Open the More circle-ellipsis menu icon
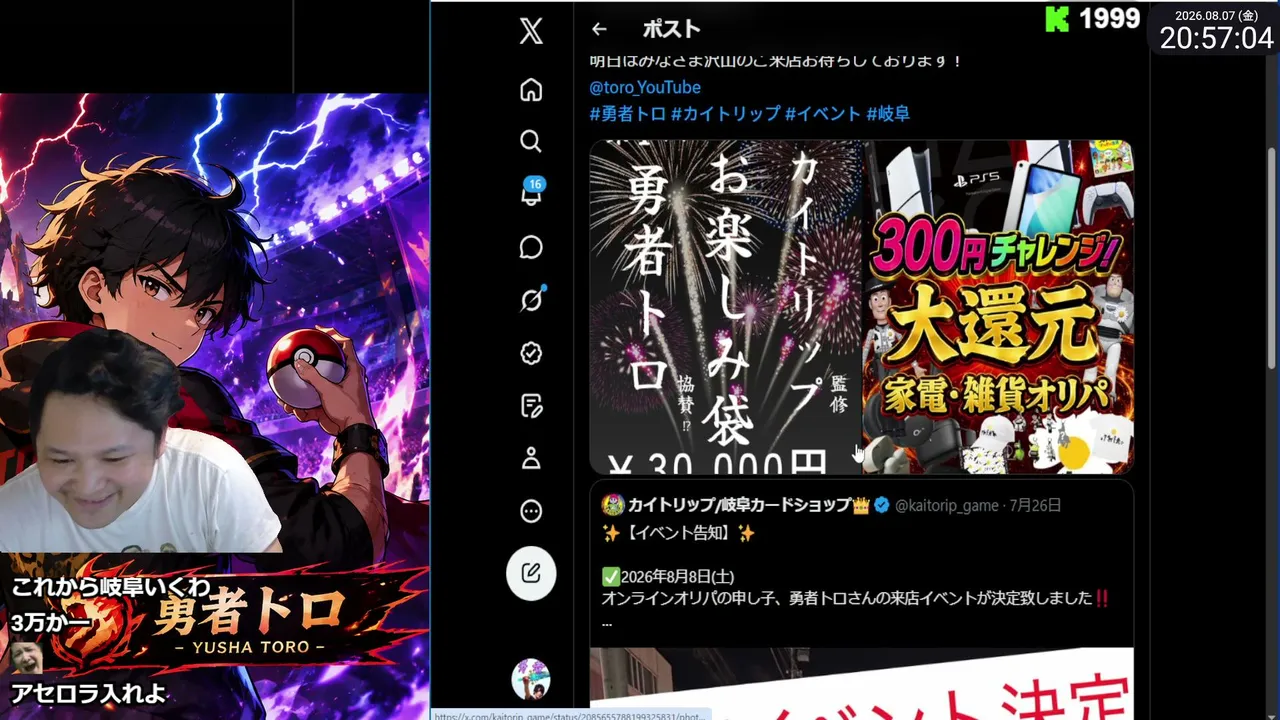Image resolution: width=1280 pixels, height=720 pixels. (531, 512)
